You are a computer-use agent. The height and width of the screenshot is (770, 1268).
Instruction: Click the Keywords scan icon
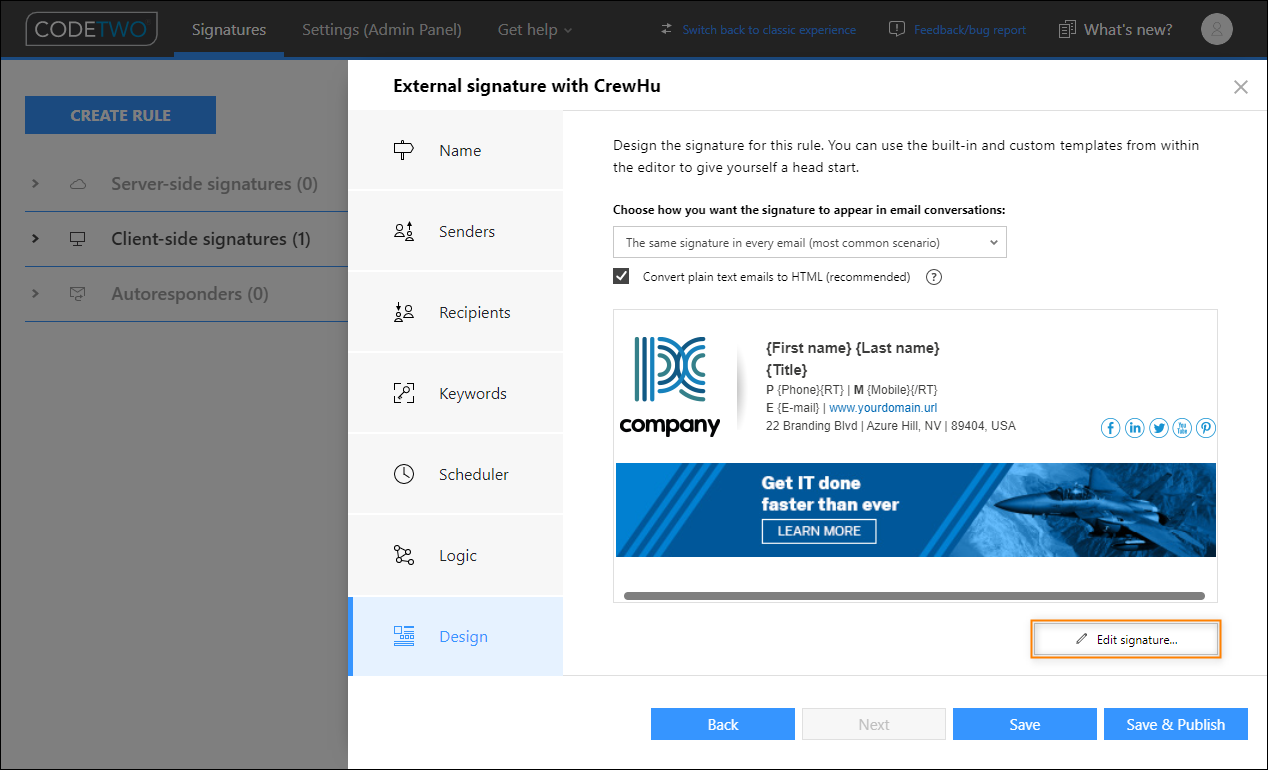[404, 393]
